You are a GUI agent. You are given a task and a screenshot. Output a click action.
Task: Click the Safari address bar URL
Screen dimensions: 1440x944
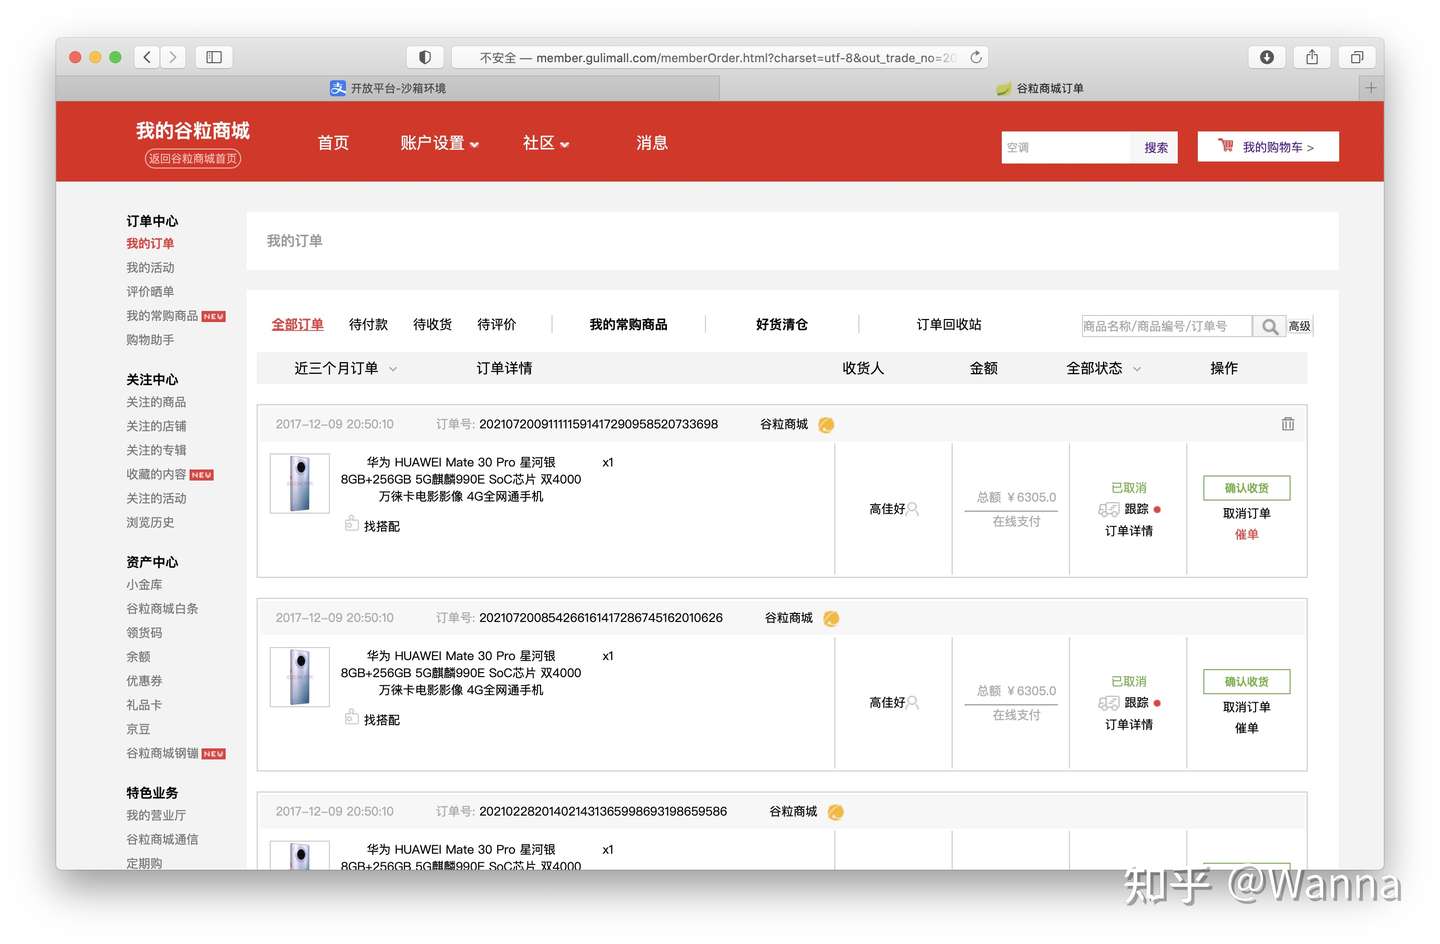[x=718, y=58]
